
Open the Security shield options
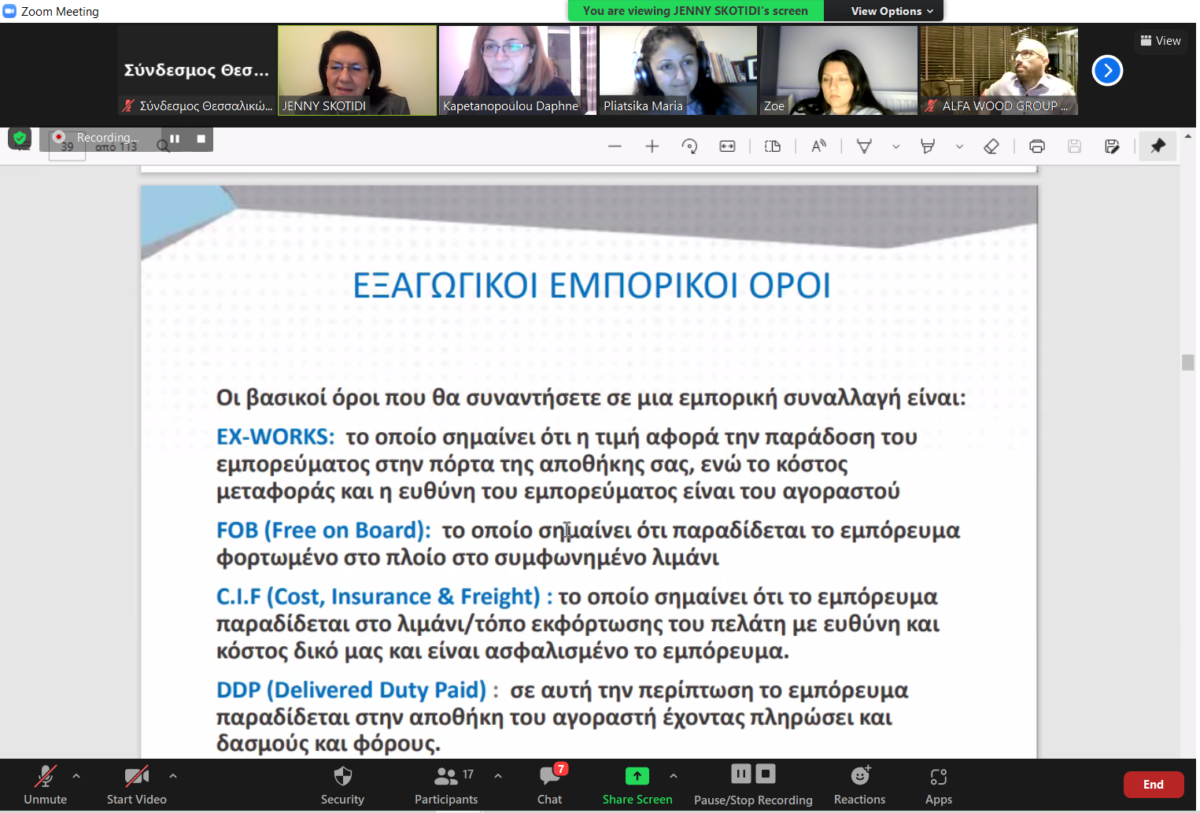(342, 785)
